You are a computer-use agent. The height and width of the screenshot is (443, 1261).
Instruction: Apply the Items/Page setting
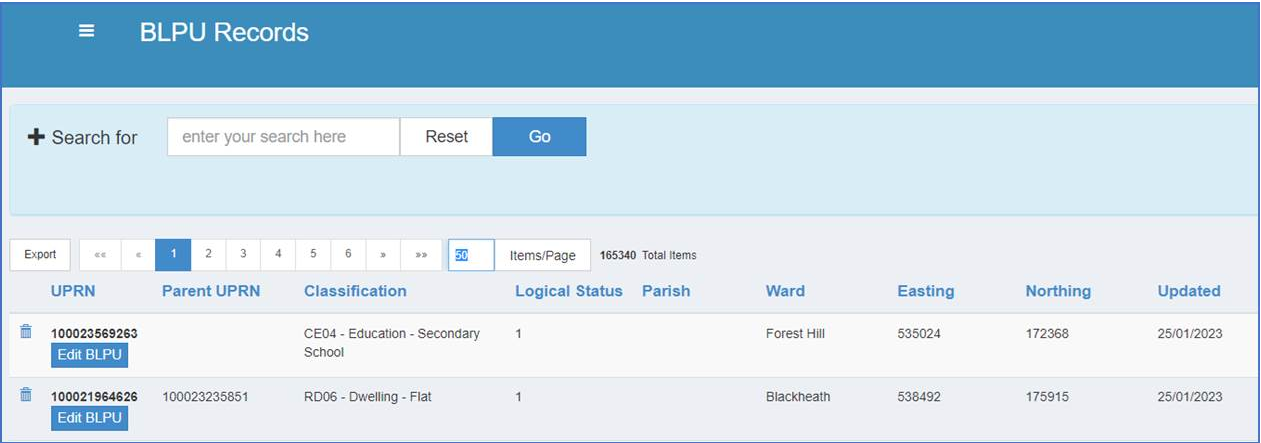coord(543,255)
